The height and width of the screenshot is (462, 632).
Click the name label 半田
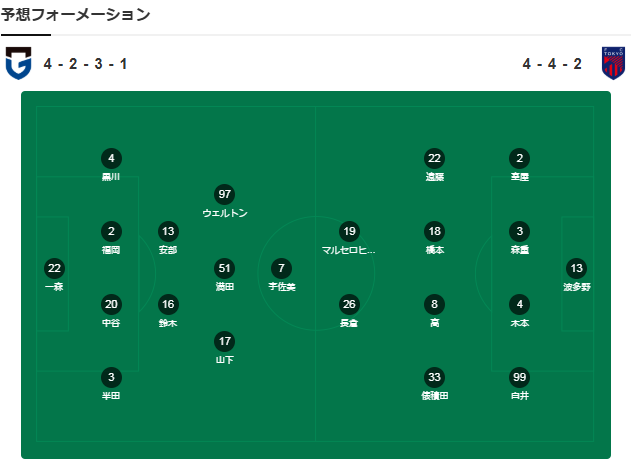(x=111, y=396)
